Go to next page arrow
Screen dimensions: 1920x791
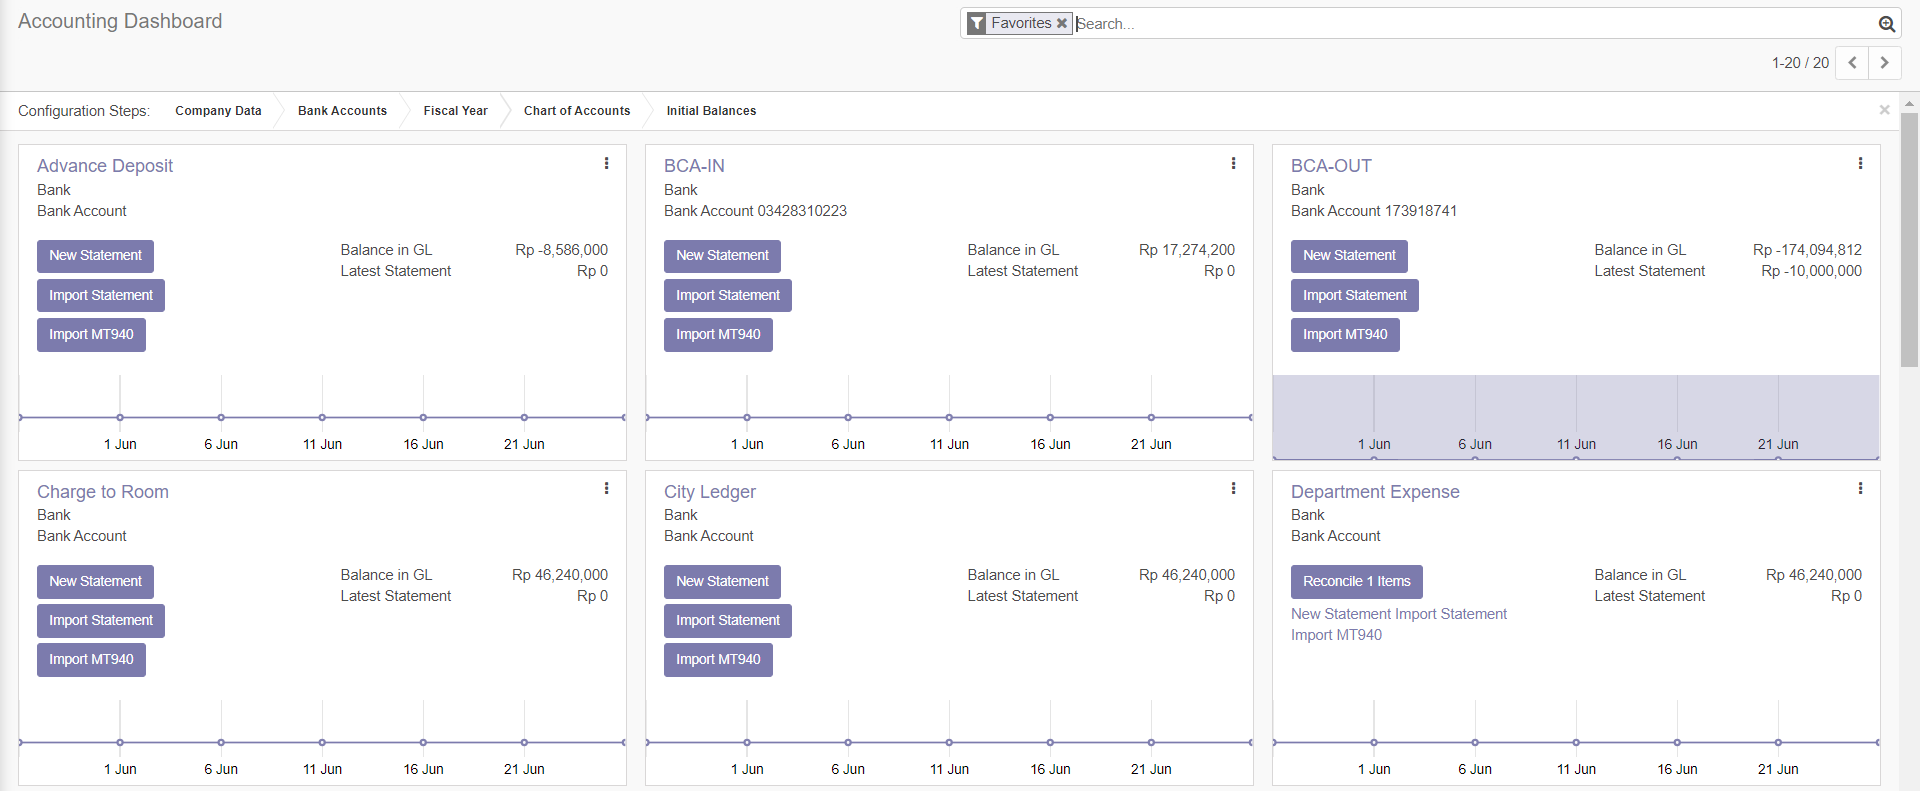click(1885, 62)
